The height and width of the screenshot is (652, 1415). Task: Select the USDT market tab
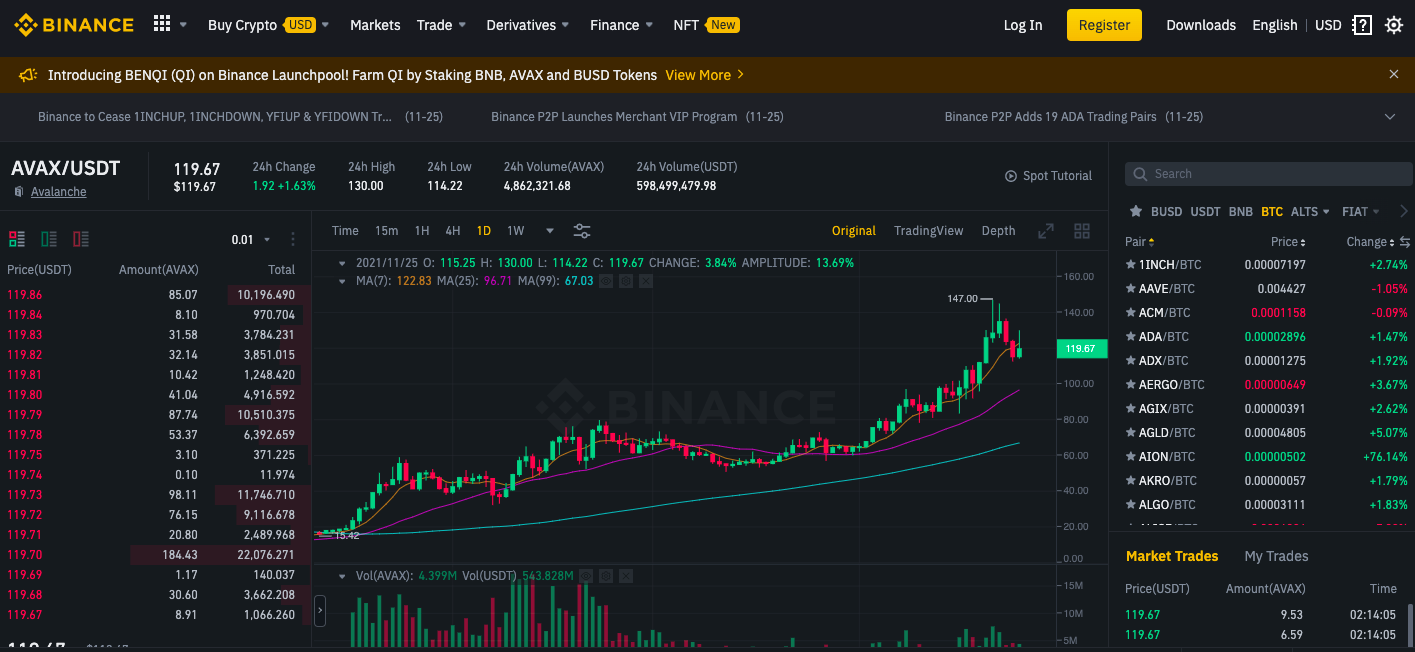tap(1205, 212)
